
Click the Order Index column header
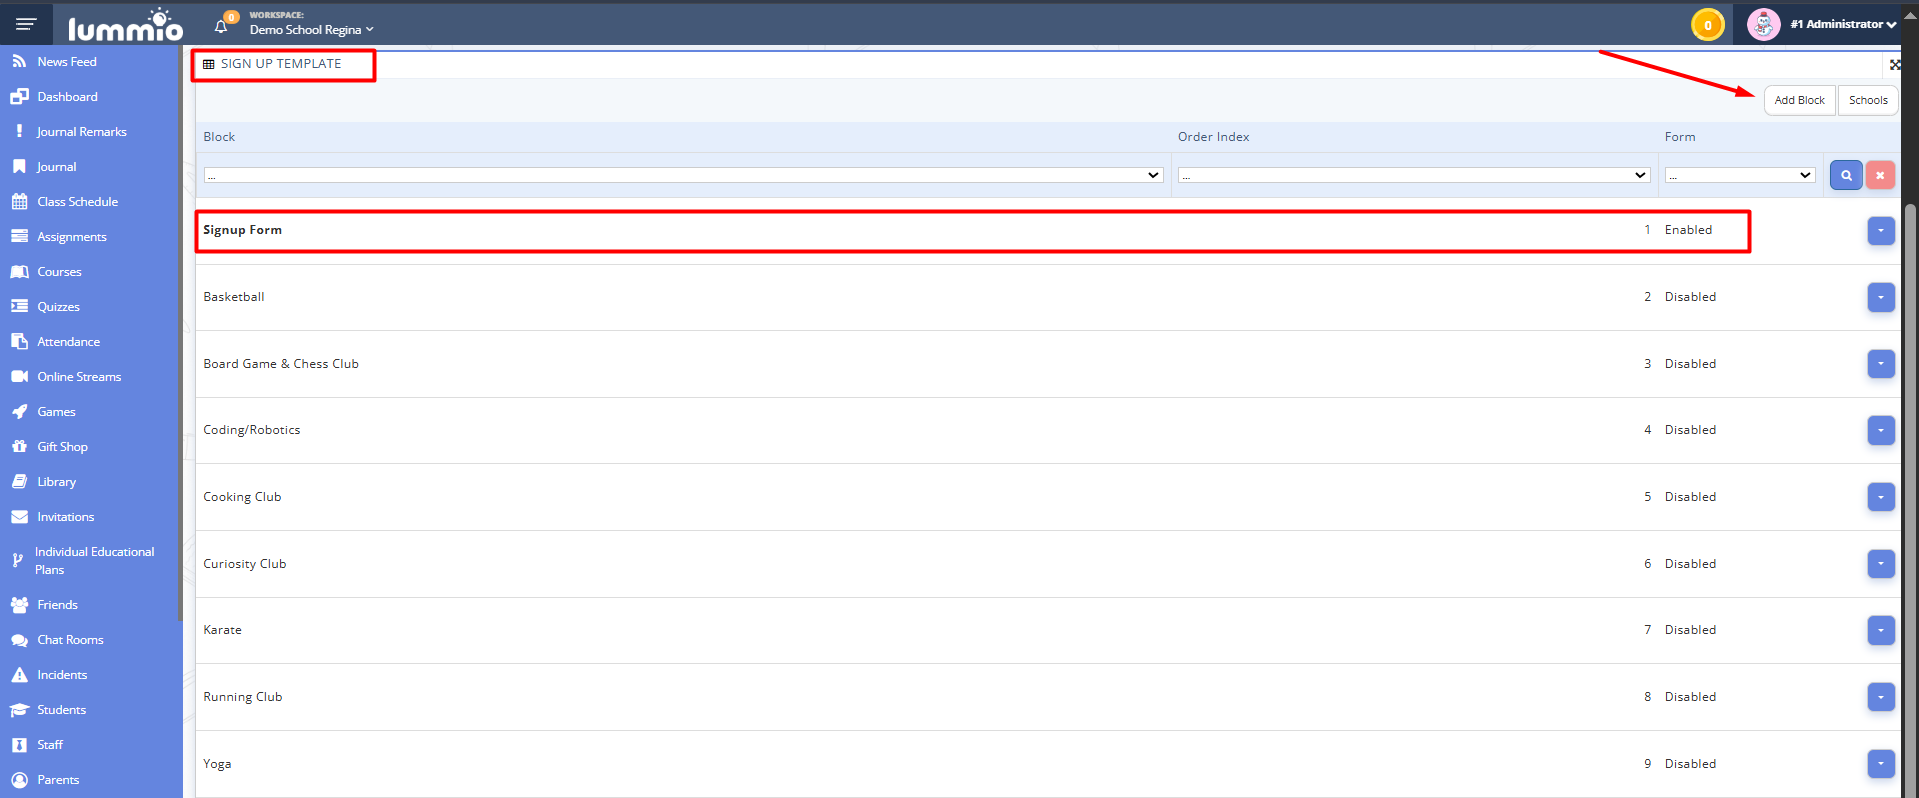point(1214,137)
